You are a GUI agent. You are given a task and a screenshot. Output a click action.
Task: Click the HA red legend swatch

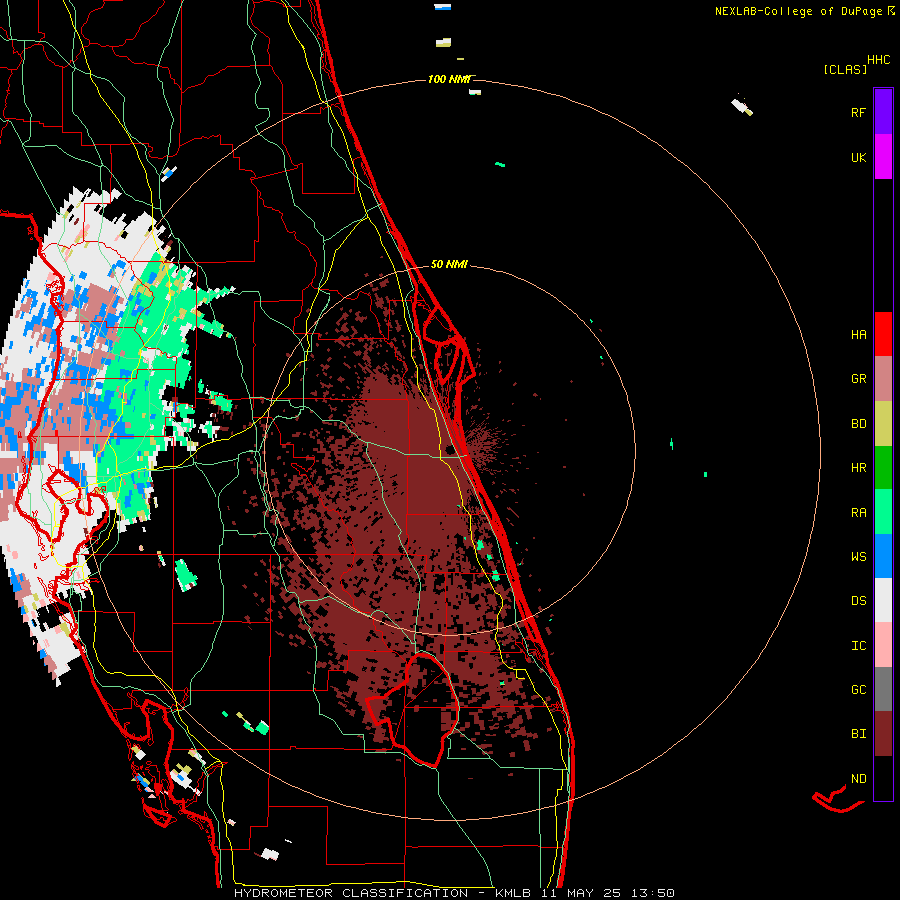(x=883, y=334)
